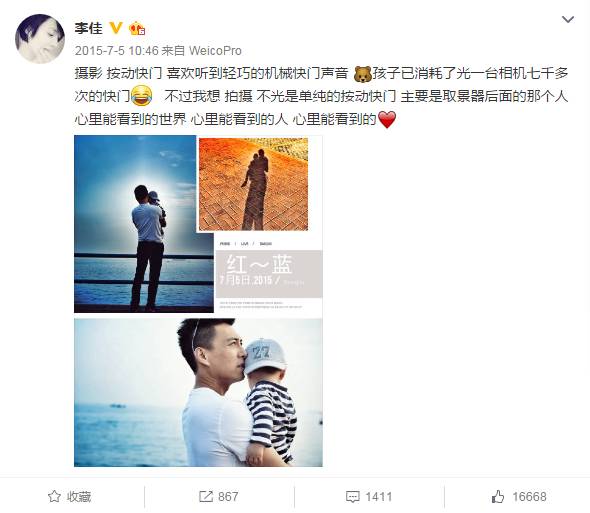This screenshot has height=513, width=590.
Task: Click the yellow V verified badge
Action: coord(116,28)
